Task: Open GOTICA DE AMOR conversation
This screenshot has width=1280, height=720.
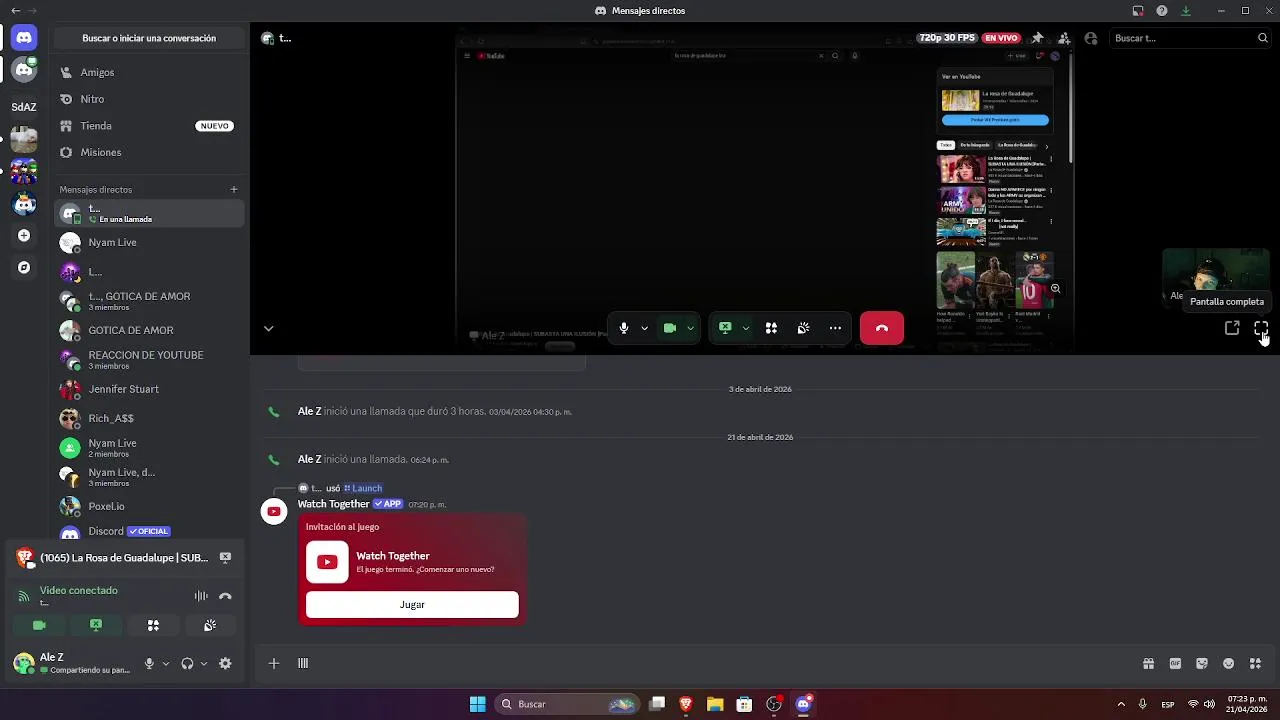Action: pyautogui.click(x=149, y=330)
